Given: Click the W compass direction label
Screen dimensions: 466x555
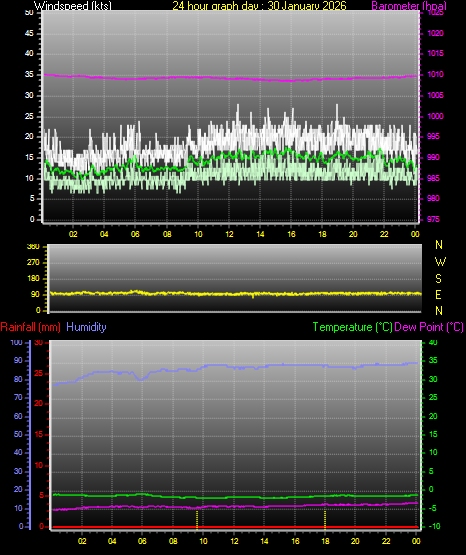Looking at the screenshot, I should pyautogui.click(x=440, y=262).
